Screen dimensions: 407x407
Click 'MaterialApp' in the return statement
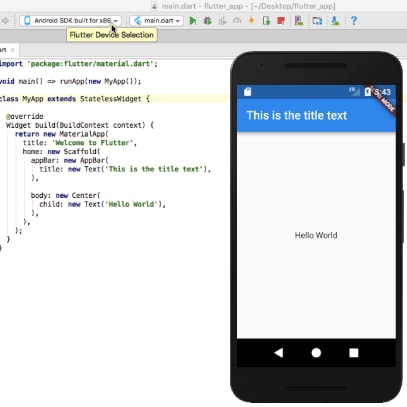[x=82, y=134]
